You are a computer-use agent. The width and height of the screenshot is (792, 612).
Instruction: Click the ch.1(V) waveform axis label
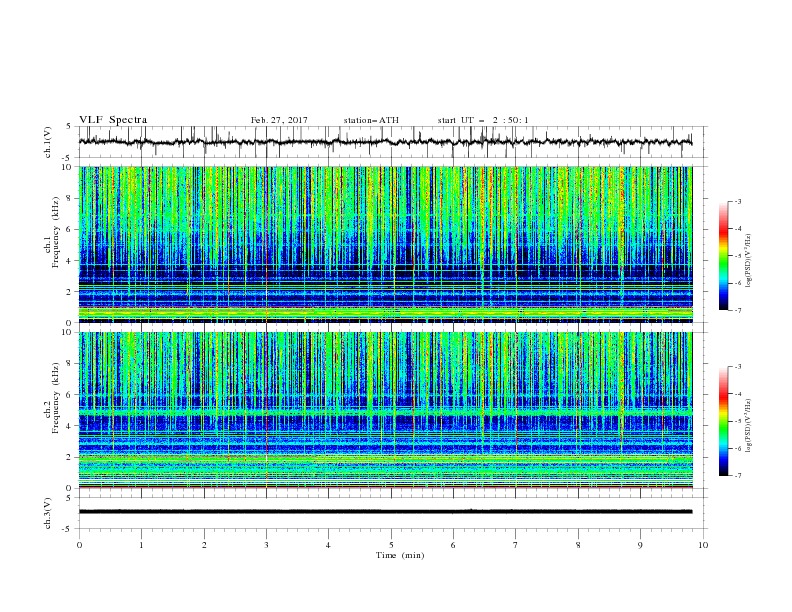(48, 142)
